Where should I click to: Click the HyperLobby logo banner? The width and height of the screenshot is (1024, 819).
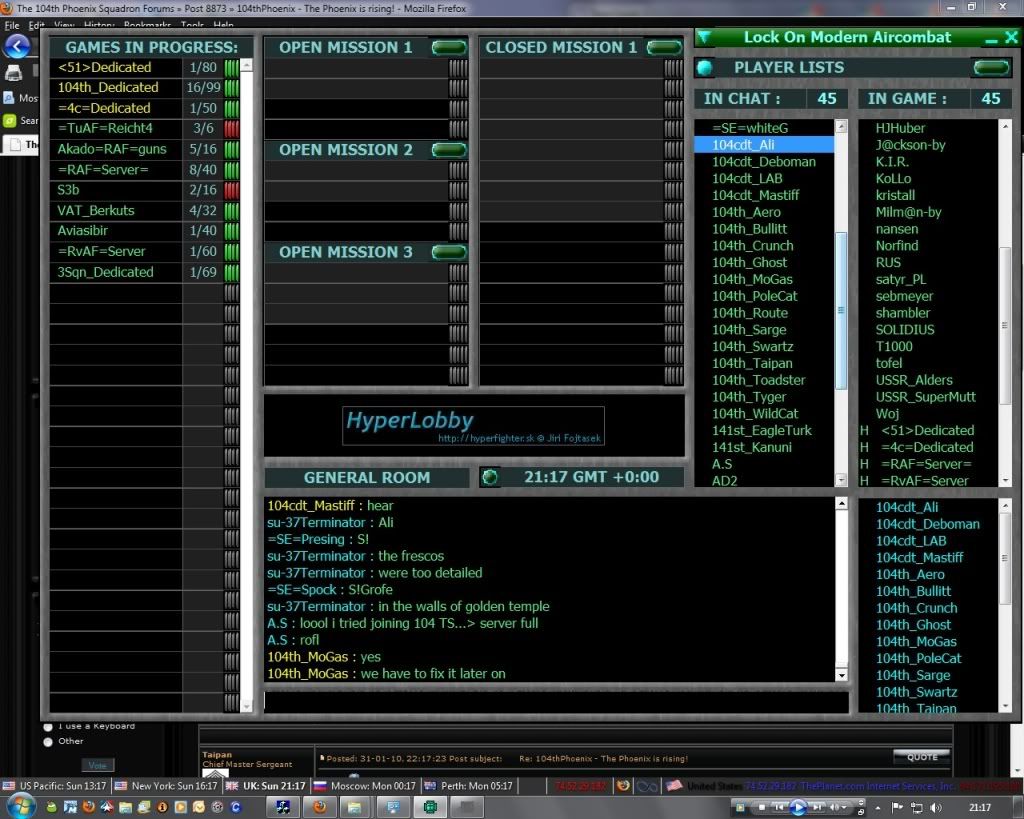(x=474, y=424)
